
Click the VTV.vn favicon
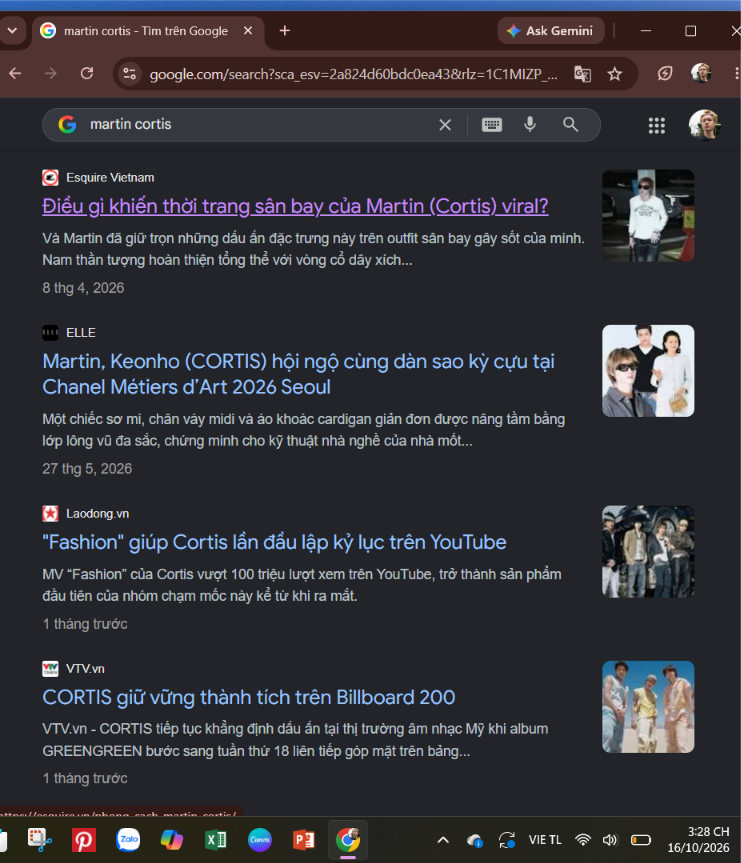point(51,669)
